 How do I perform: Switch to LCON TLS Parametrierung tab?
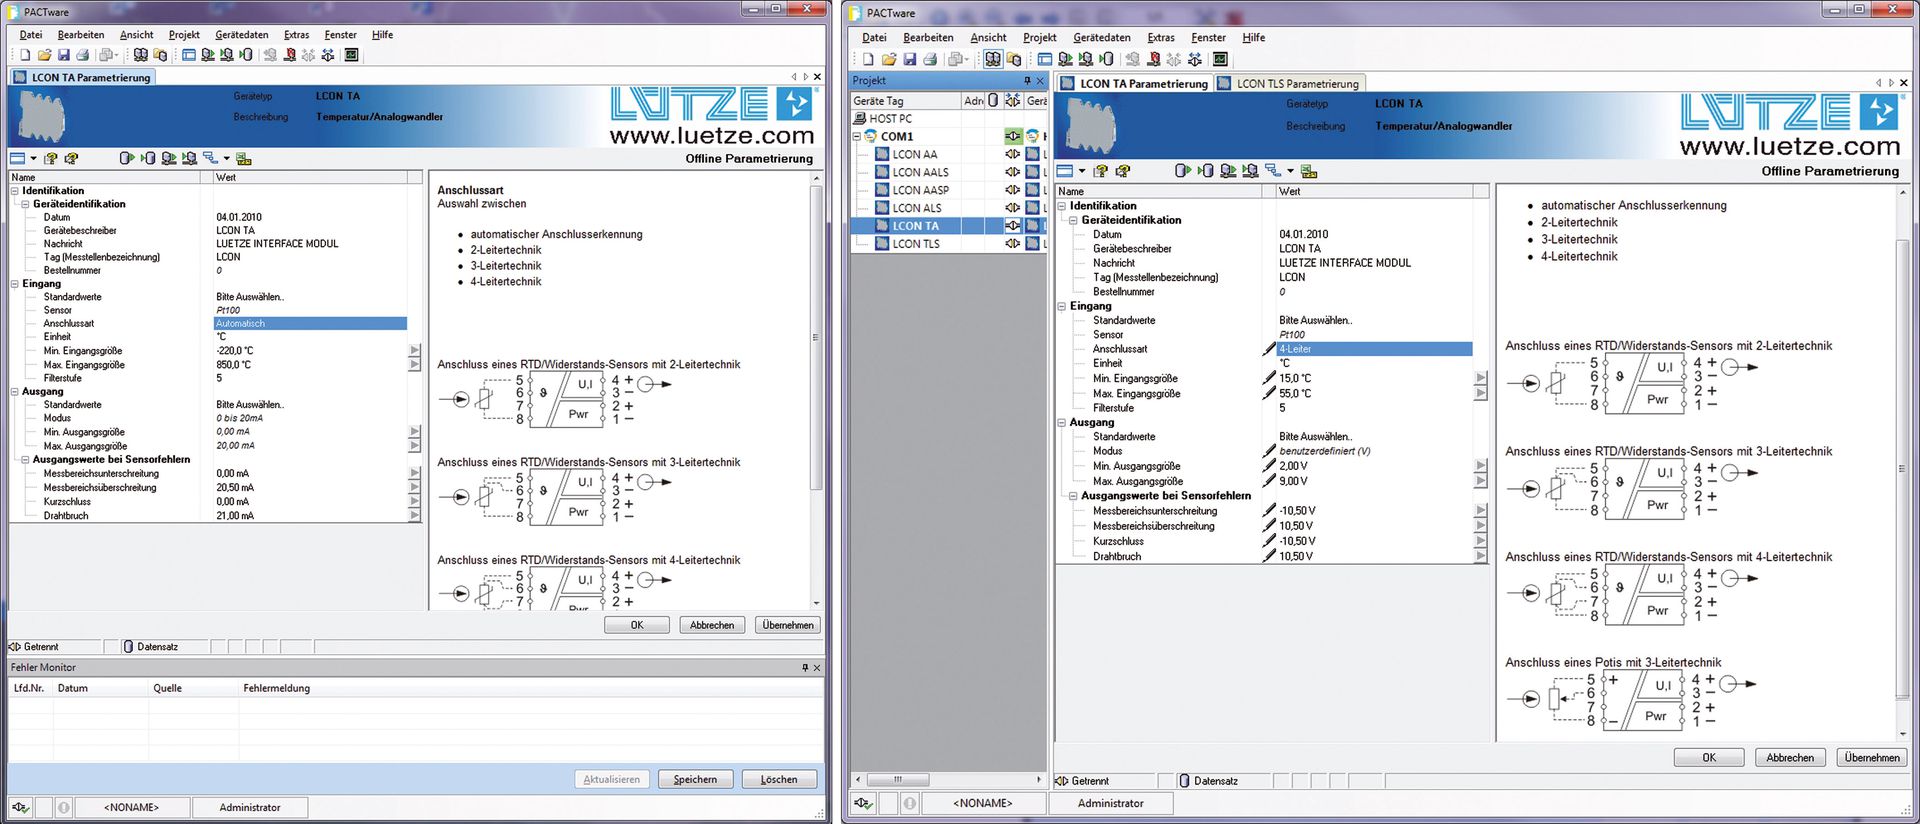tap(1290, 84)
